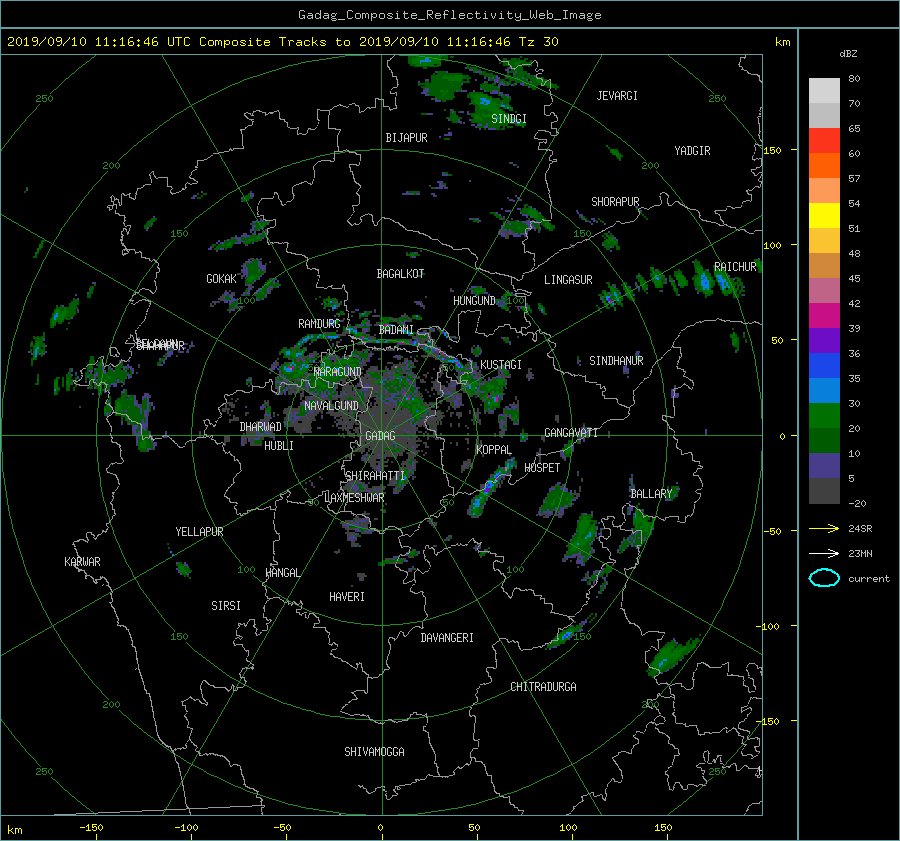Image resolution: width=900 pixels, height=841 pixels.
Task: Click the SHIRAHATTI city label
Action: [375, 476]
